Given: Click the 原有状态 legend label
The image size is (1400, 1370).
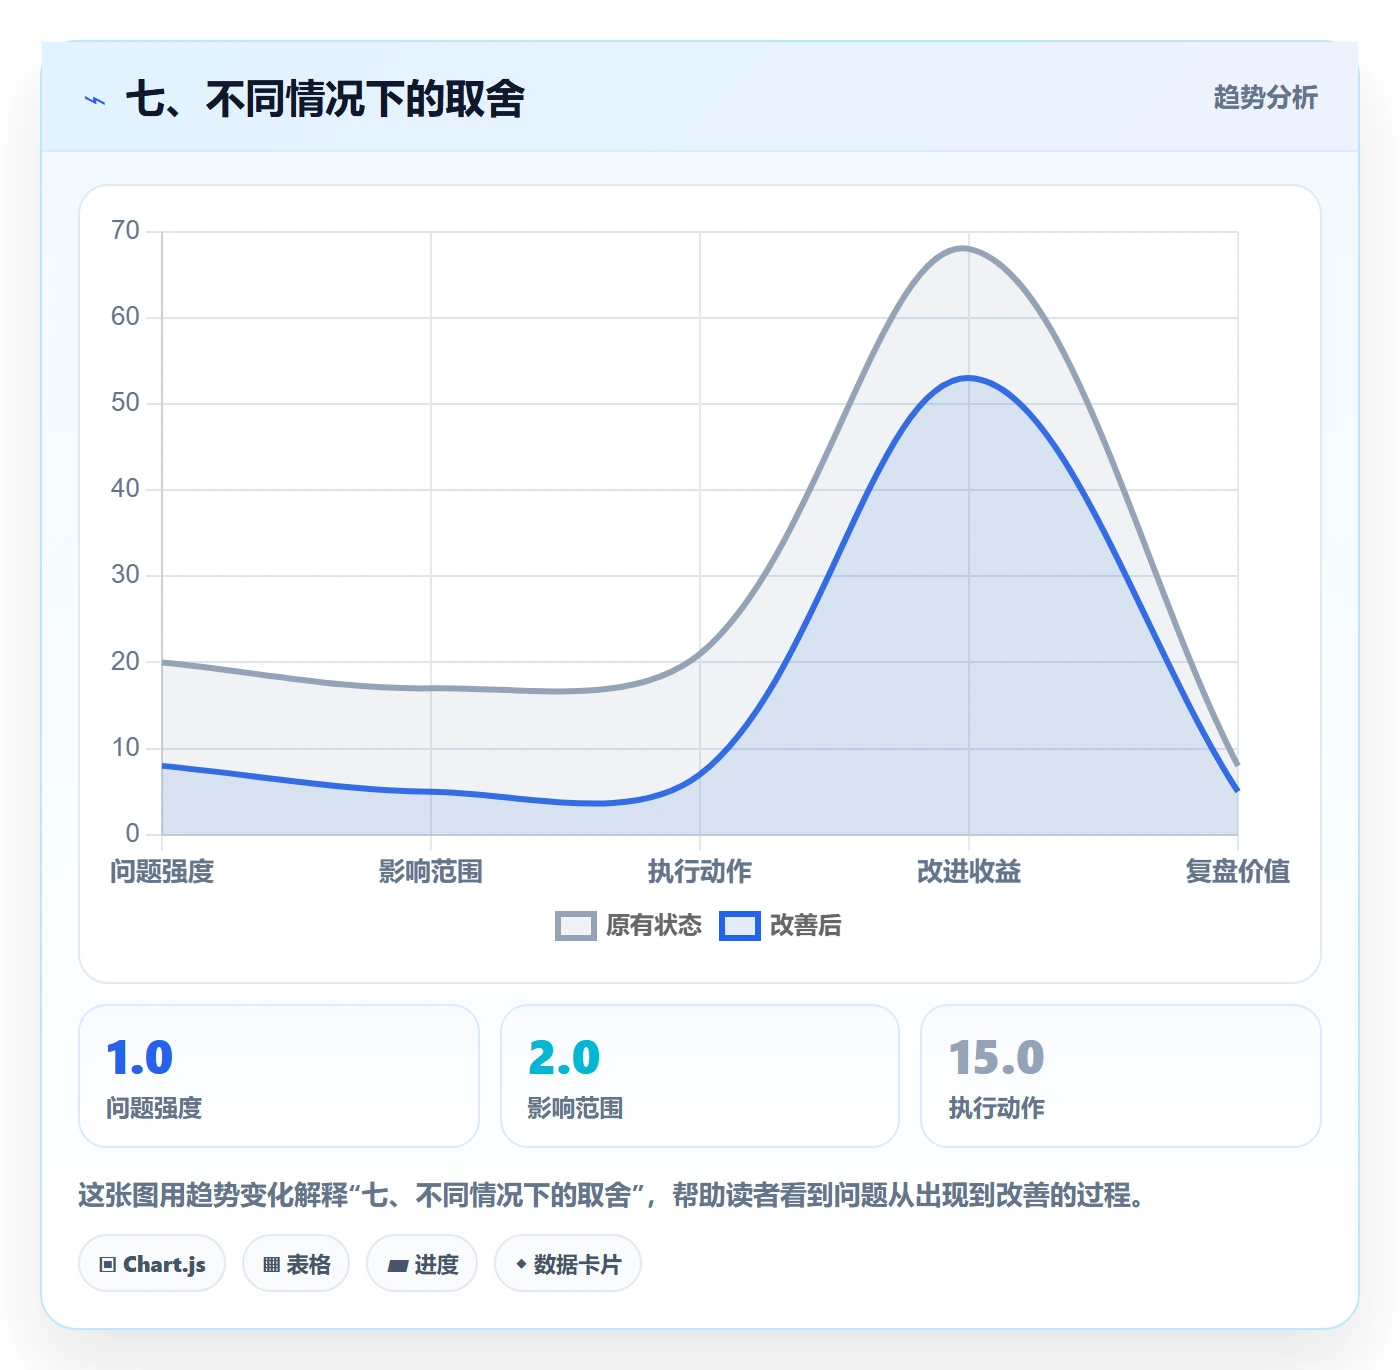Looking at the screenshot, I should [x=654, y=926].
